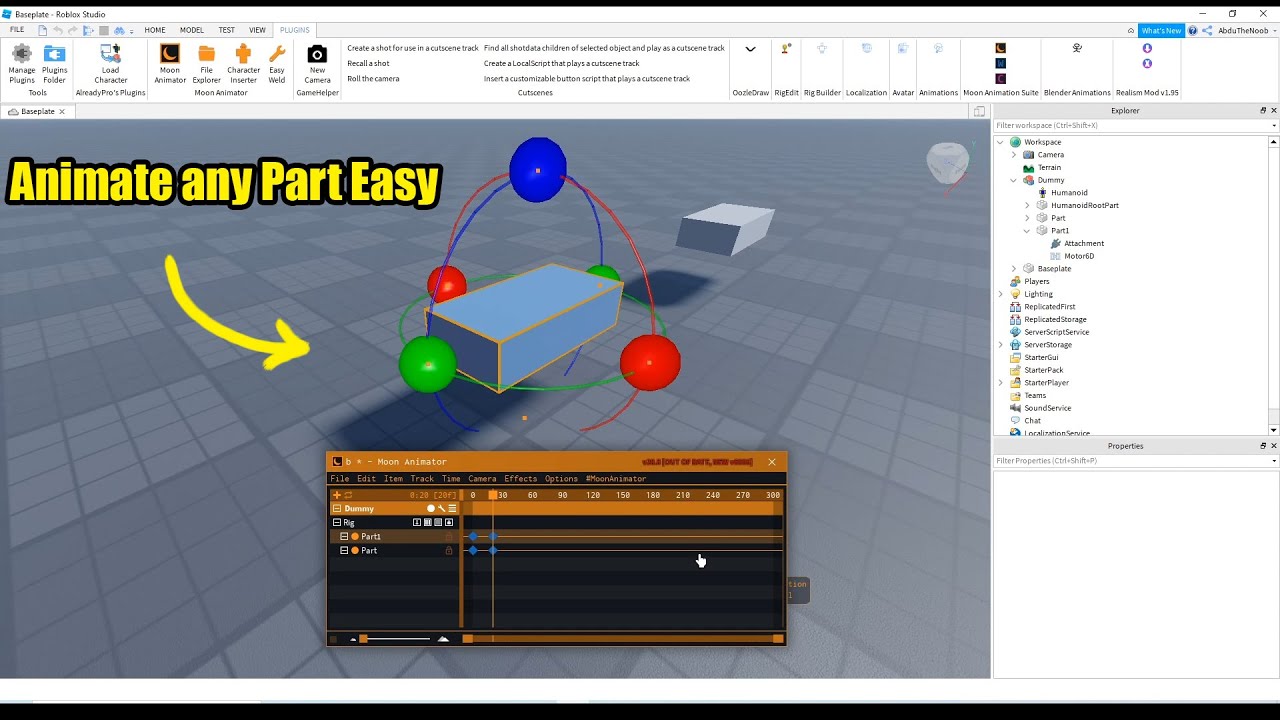Image resolution: width=1280 pixels, height=720 pixels.
Task: Create a New Camera with GameHelper
Action: (317, 64)
